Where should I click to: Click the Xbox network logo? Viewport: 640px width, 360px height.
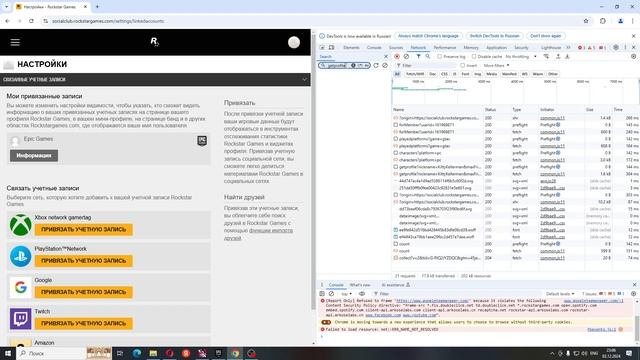(x=20, y=225)
